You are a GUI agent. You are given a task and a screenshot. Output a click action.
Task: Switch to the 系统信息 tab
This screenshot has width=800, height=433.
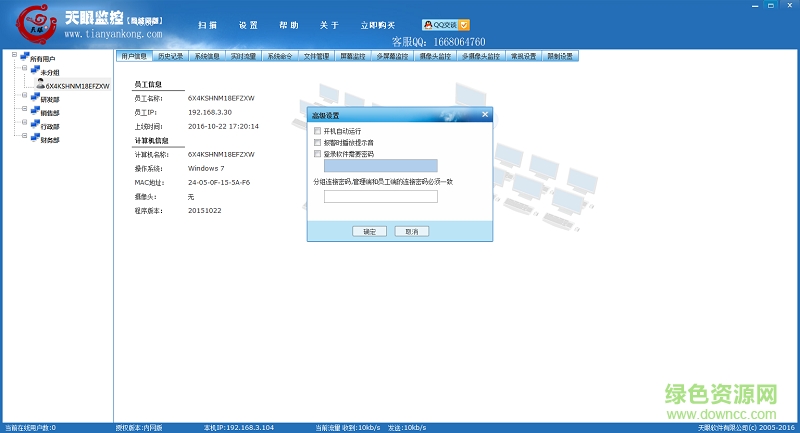click(x=207, y=56)
